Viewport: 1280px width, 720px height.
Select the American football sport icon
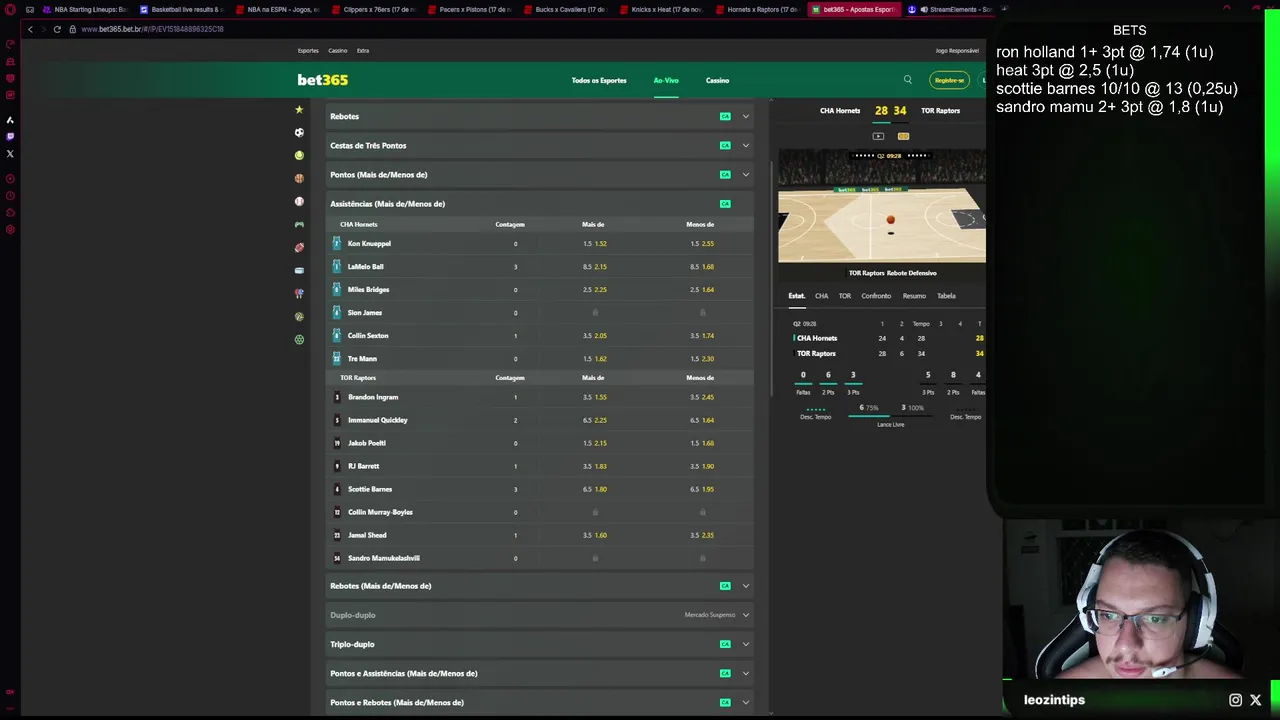(299, 247)
